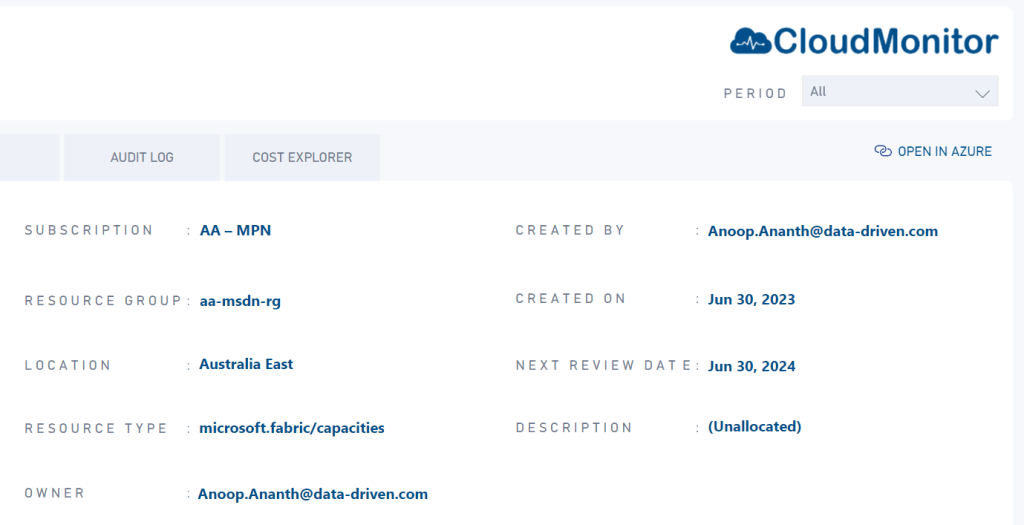Select the partially visible tab left of Audit Log
The height and width of the screenshot is (525, 1024).
[x=29, y=157]
